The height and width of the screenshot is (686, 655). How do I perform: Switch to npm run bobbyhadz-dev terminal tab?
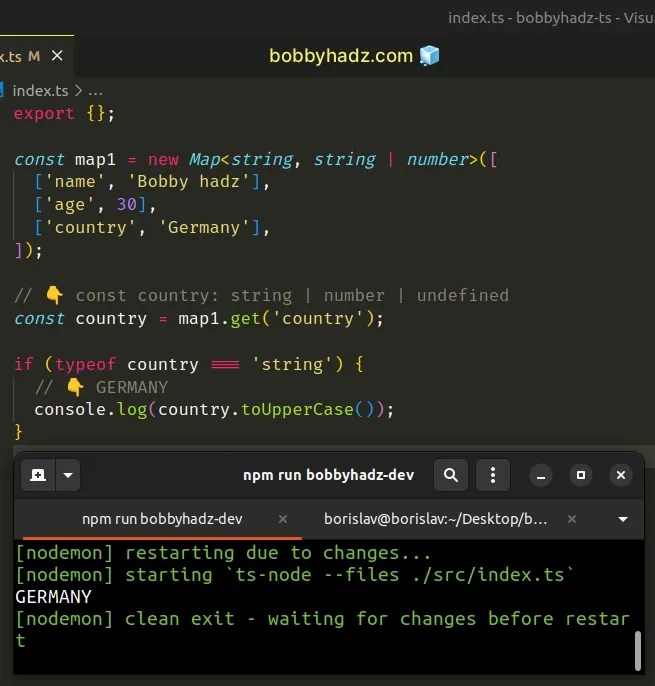162,519
